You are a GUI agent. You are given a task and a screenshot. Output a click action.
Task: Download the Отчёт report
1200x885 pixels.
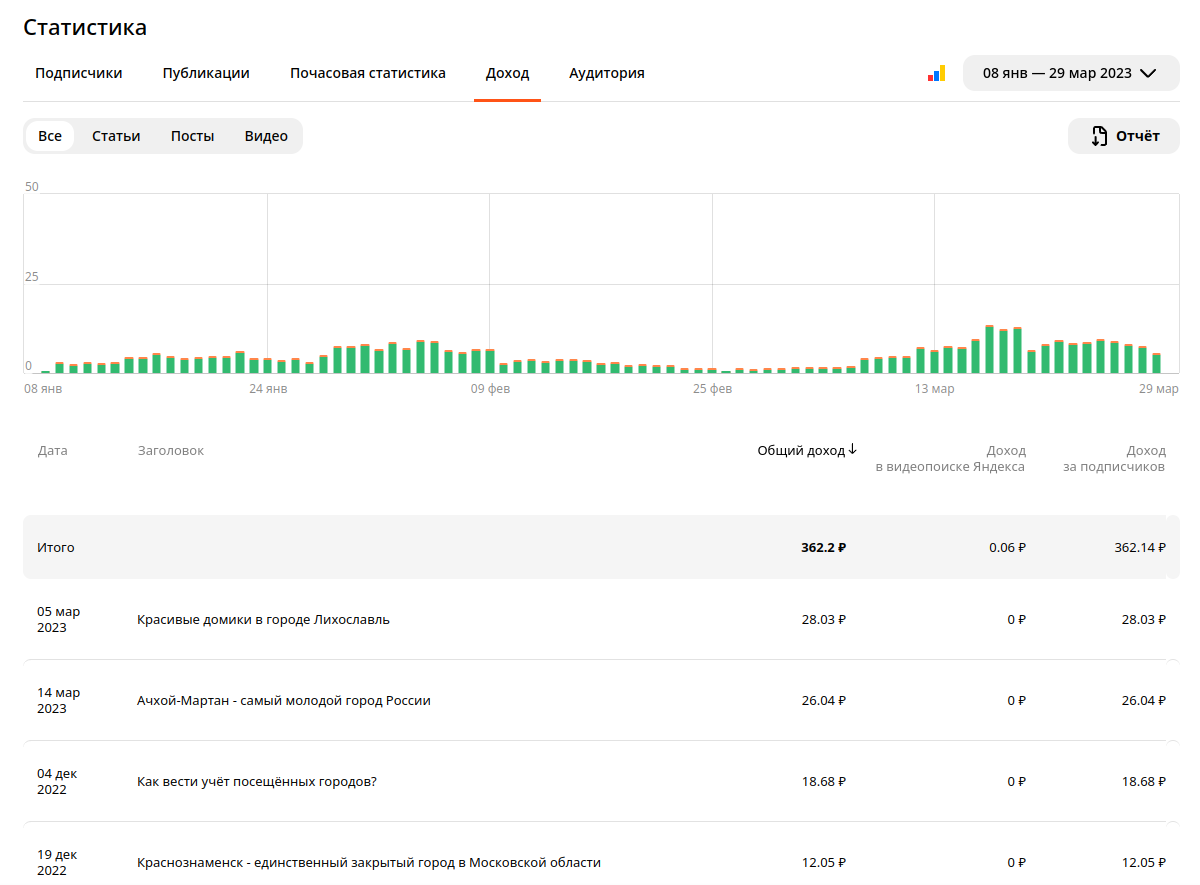click(x=1124, y=136)
